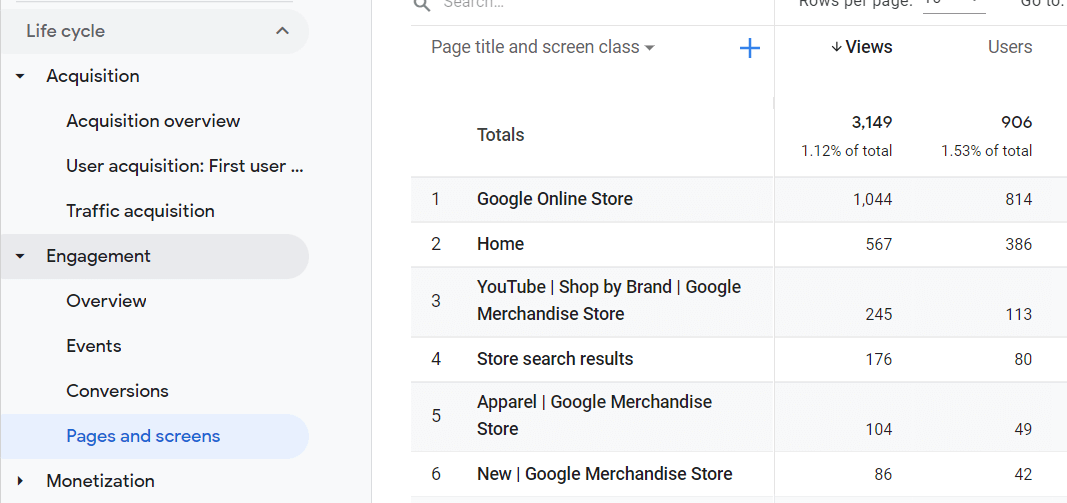Navigate to the Events report
This screenshot has height=503, width=1067.
pyautogui.click(x=94, y=346)
